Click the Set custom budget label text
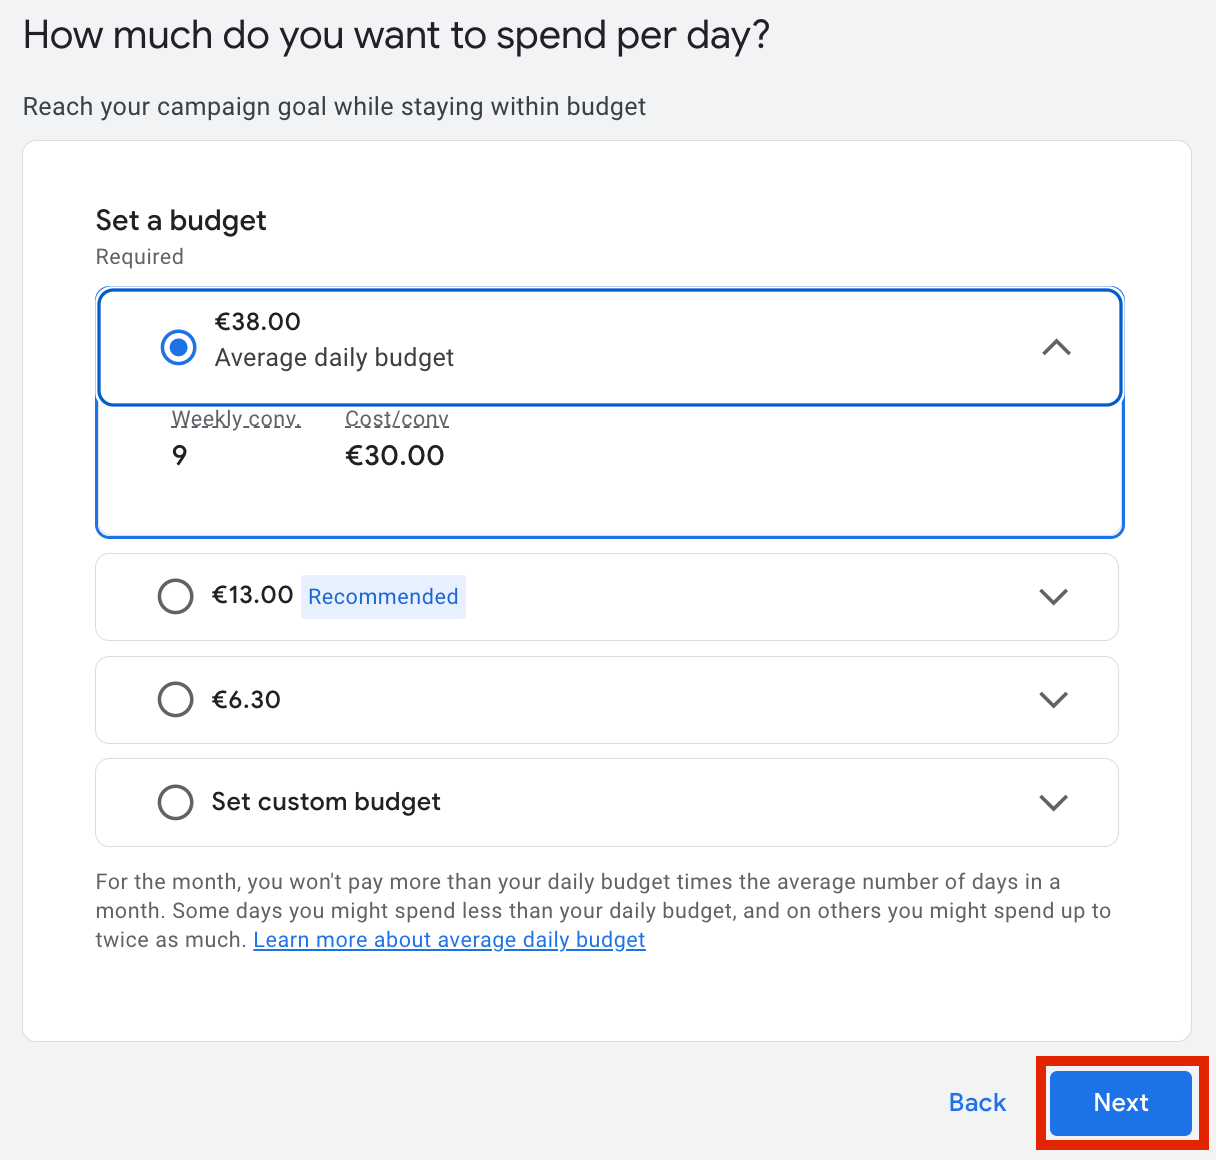Screen dimensions: 1216x1160 (326, 802)
